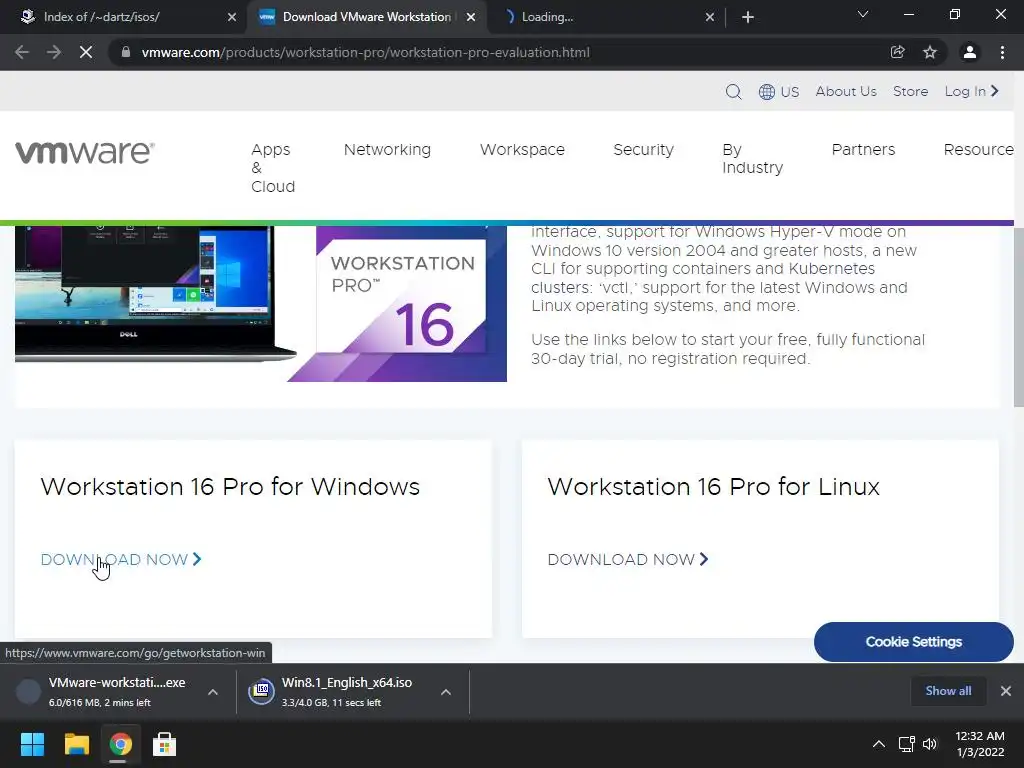The height and width of the screenshot is (768, 1024).
Task: Click the Cookie Settings button
Action: 914,642
